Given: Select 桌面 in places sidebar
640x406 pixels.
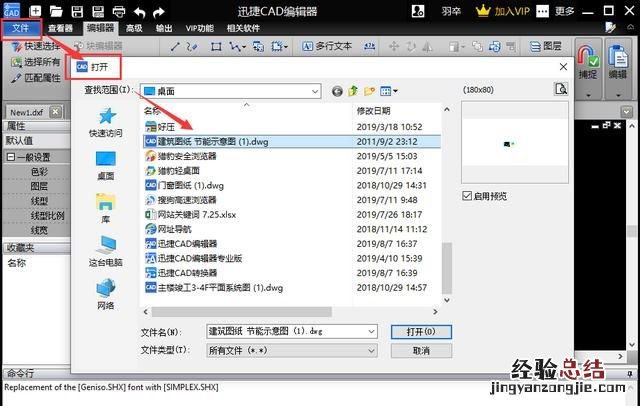Looking at the screenshot, I should [106, 165].
